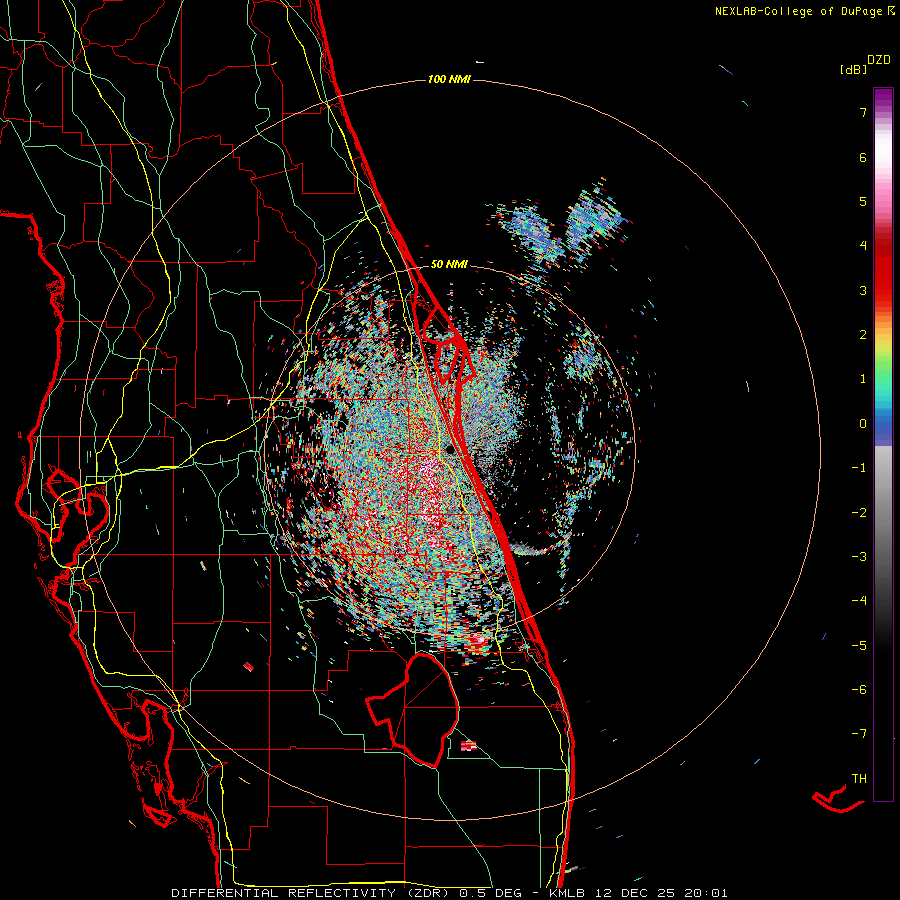900x900 pixels.
Task: Pick the purple top of the color bar
Action: [x=883, y=98]
